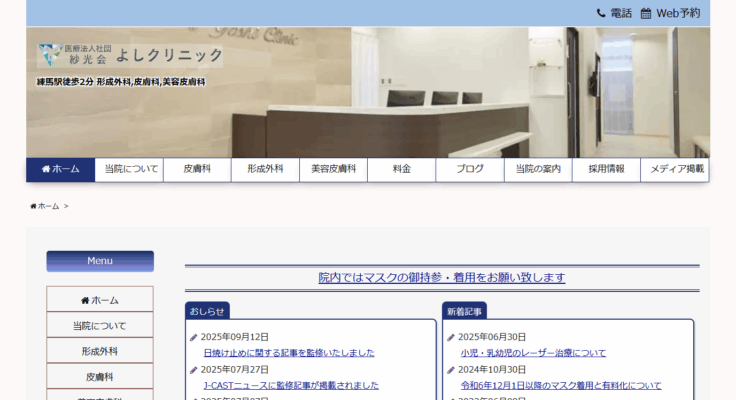Select 皮膚科 in the top navigation

[197, 170]
